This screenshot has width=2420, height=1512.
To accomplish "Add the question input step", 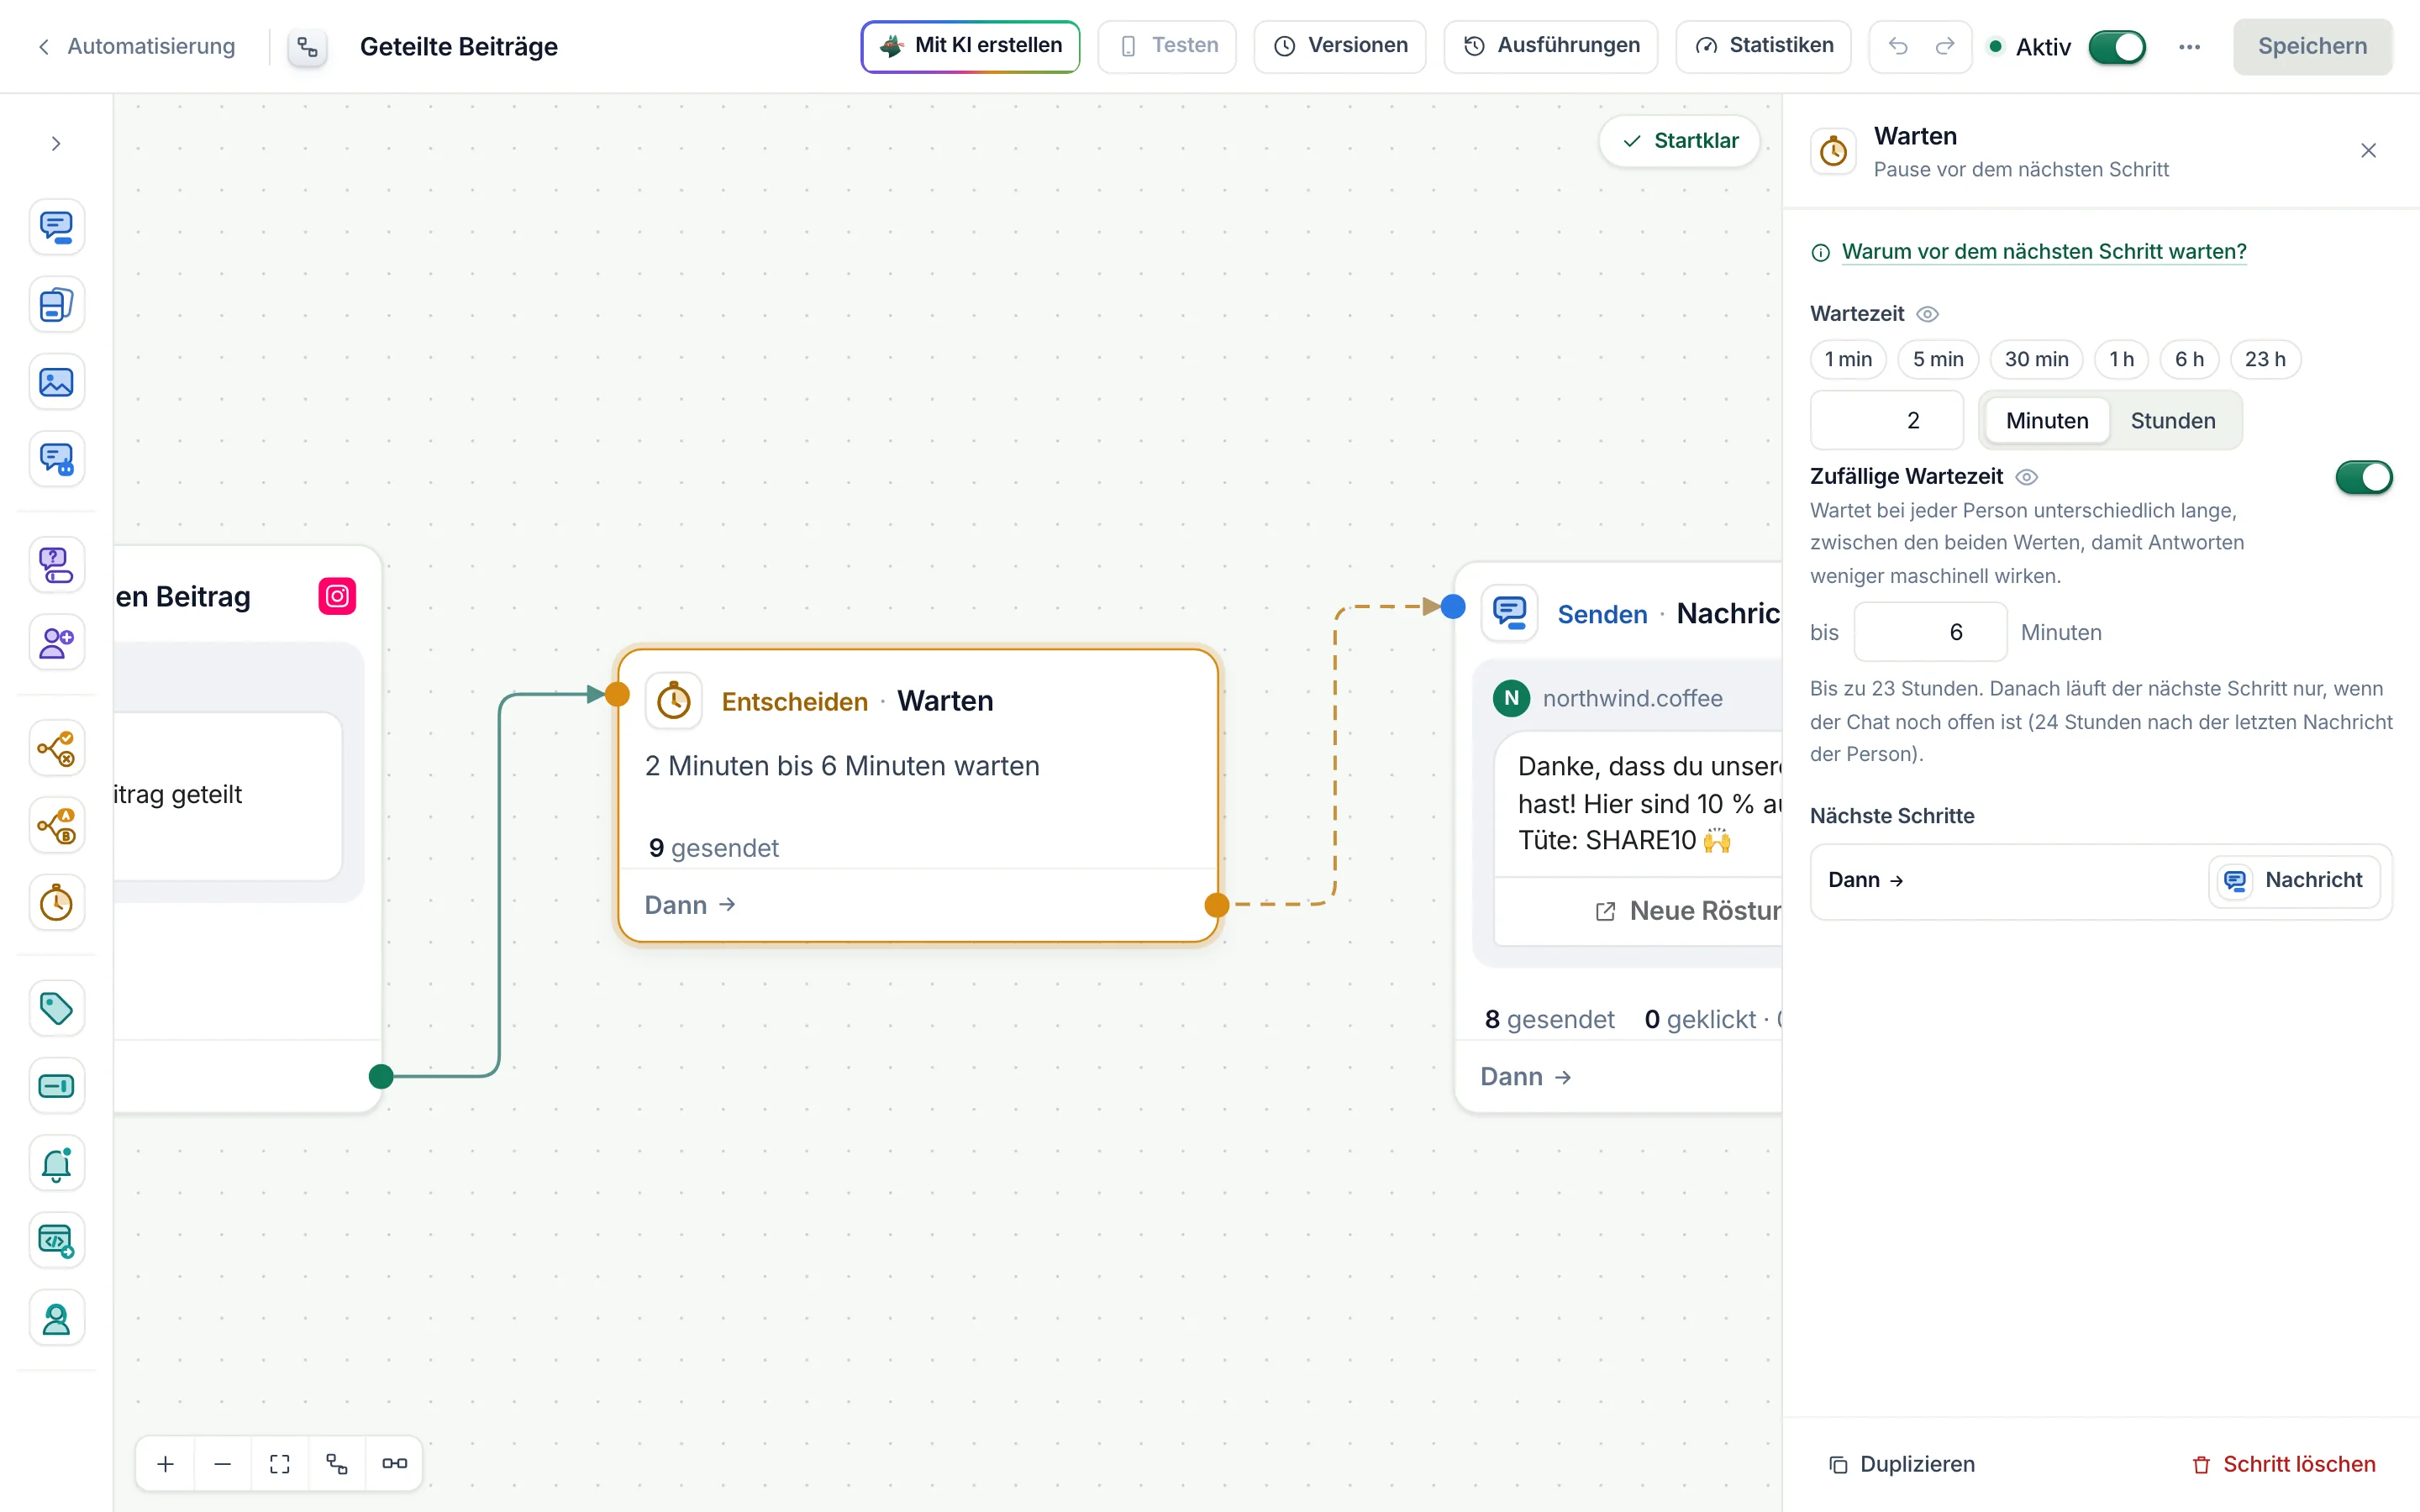I will [56, 564].
